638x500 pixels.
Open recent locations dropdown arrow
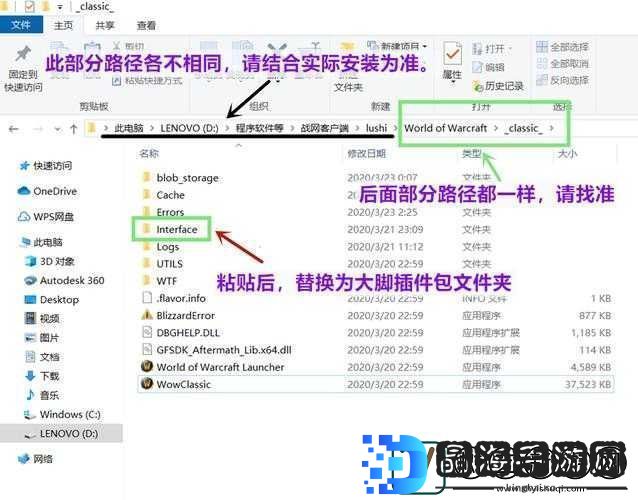click(57, 130)
